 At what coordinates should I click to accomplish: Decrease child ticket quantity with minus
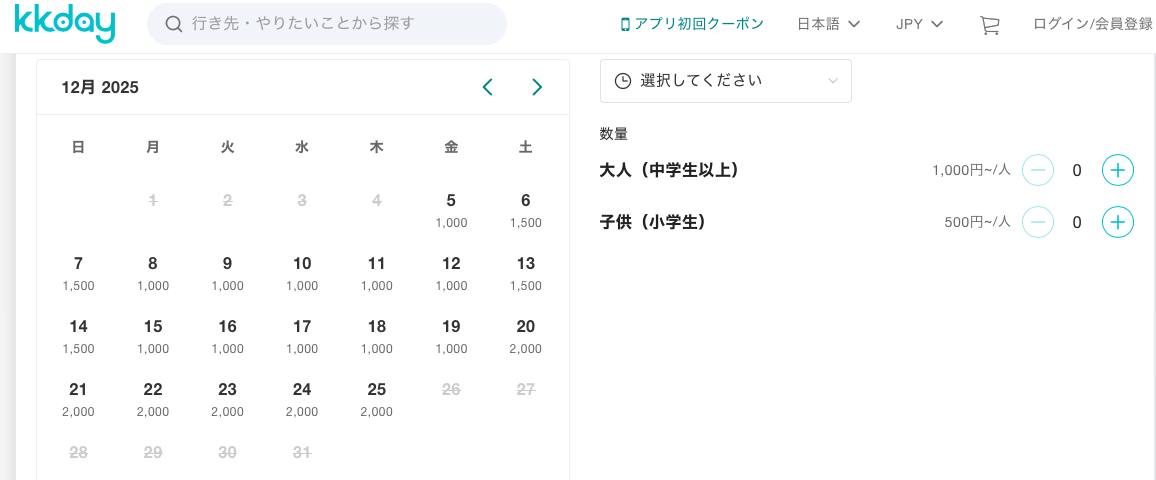pyautogui.click(x=1038, y=222)
